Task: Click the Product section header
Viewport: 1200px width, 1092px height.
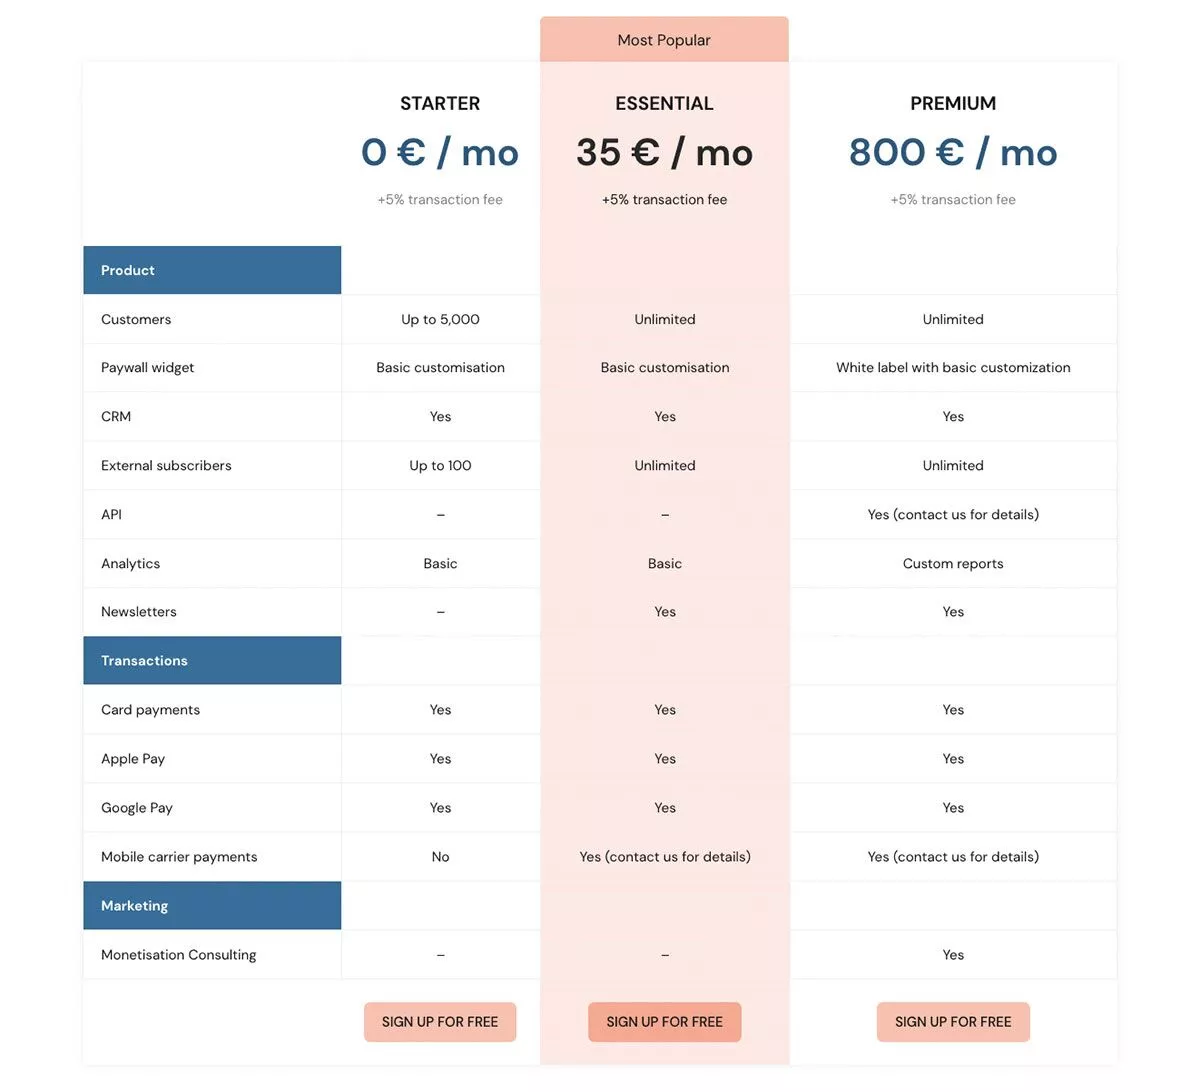Action: [212, 270]
